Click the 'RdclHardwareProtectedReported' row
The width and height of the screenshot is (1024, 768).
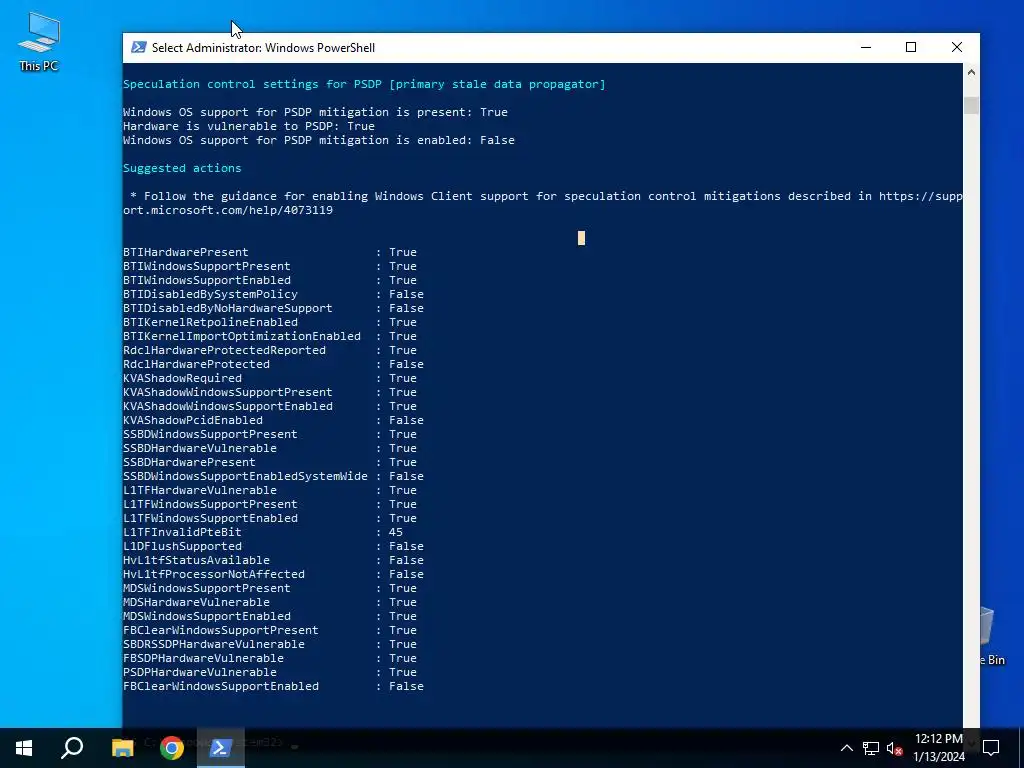pos(270,351)
